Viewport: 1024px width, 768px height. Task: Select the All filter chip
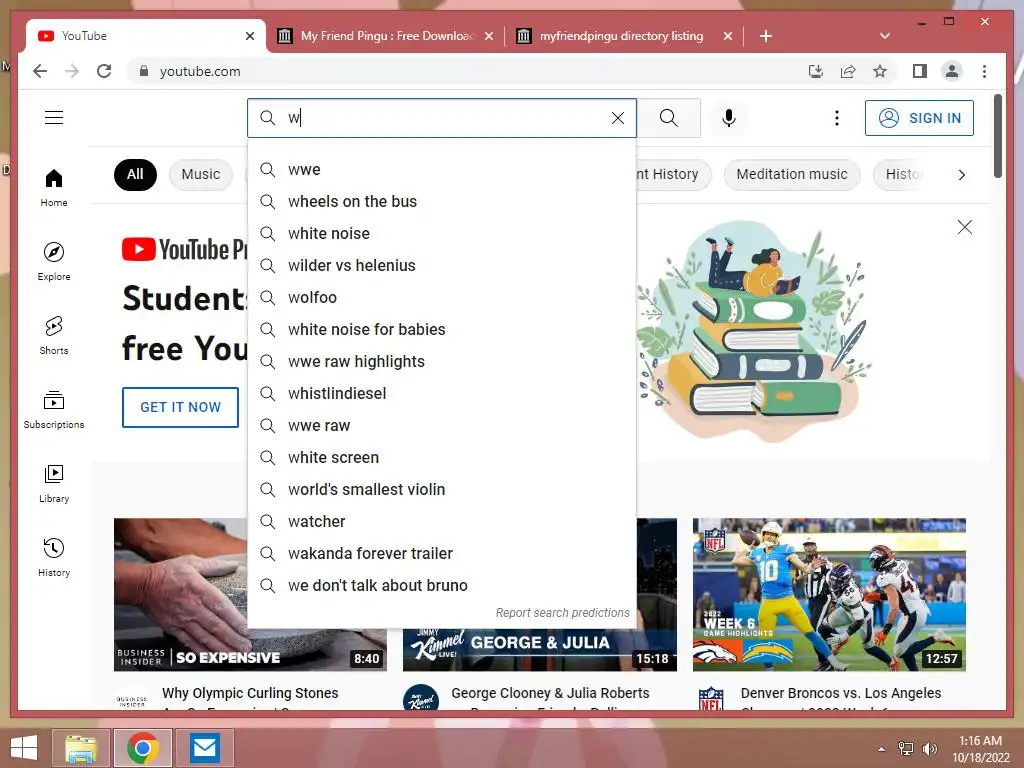135,174
